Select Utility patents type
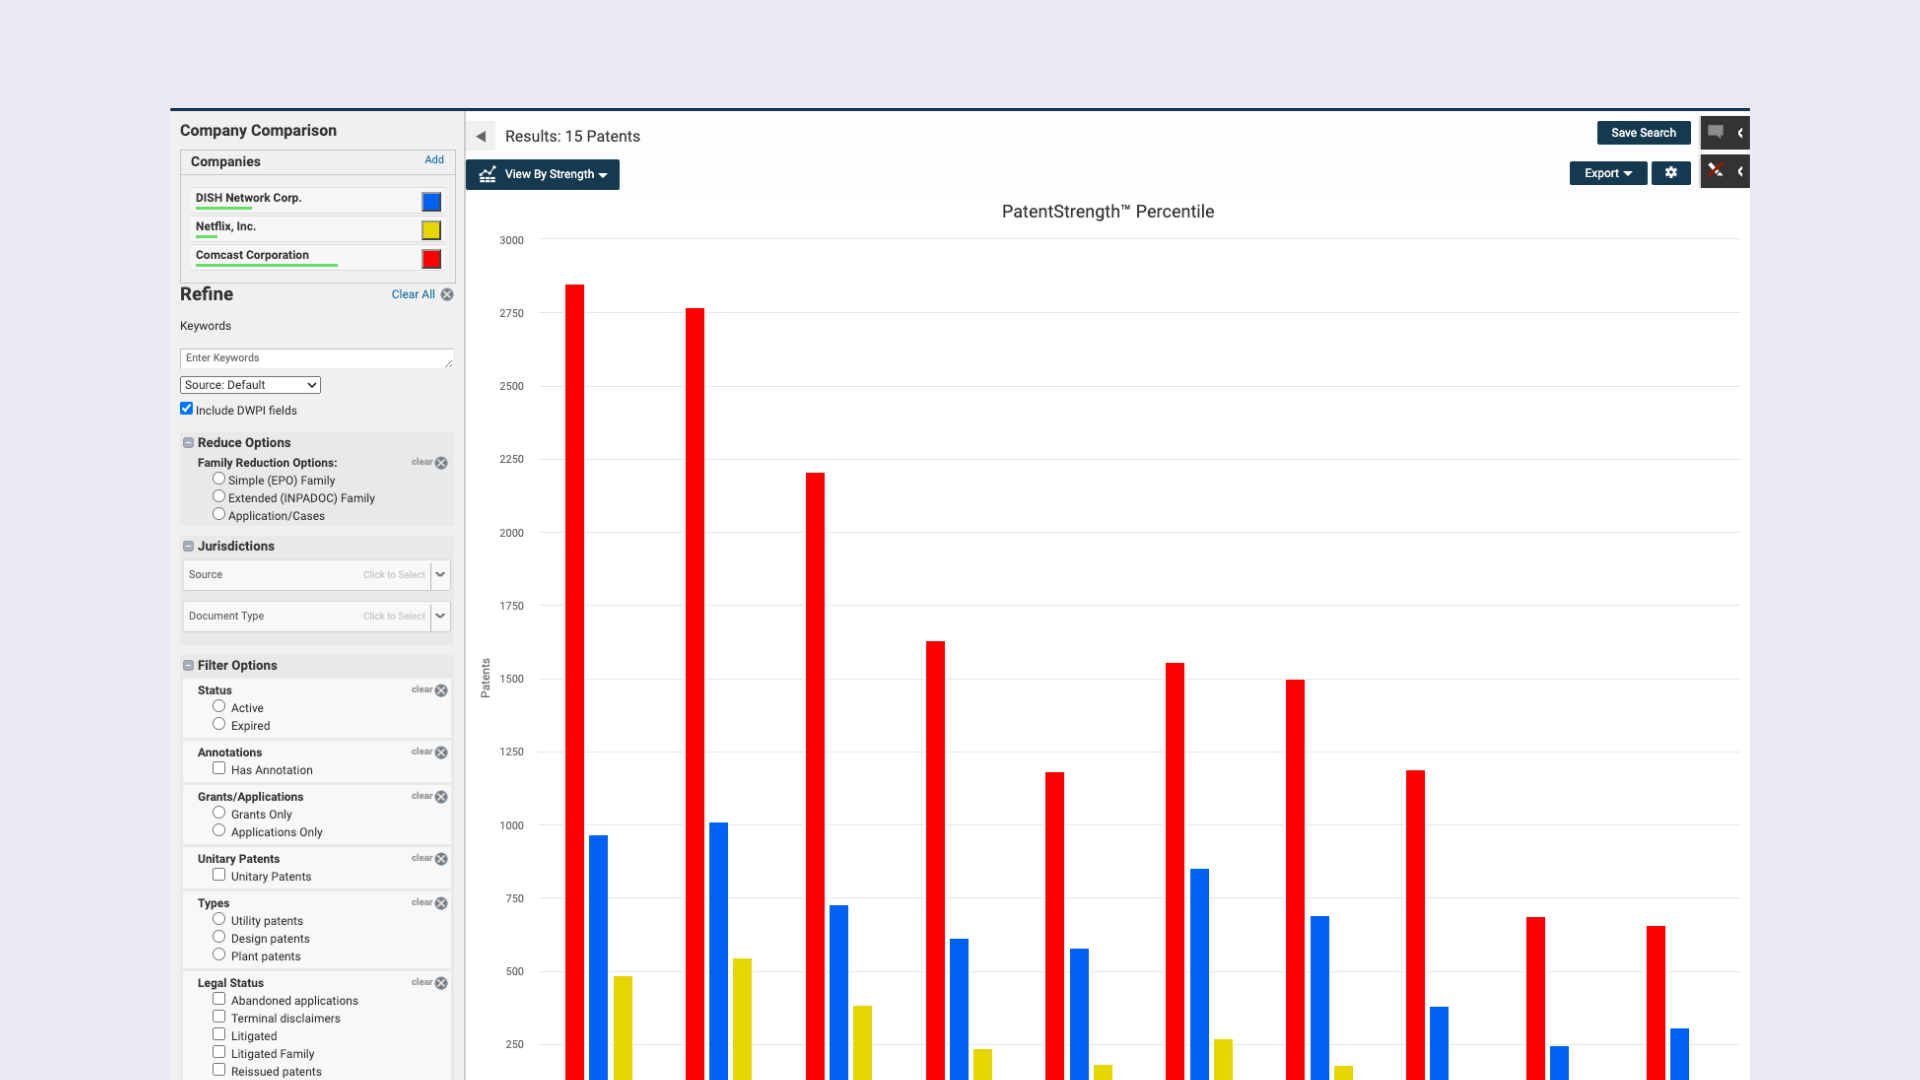This screenshot has height=1080, width=1920. click(218, 919)
